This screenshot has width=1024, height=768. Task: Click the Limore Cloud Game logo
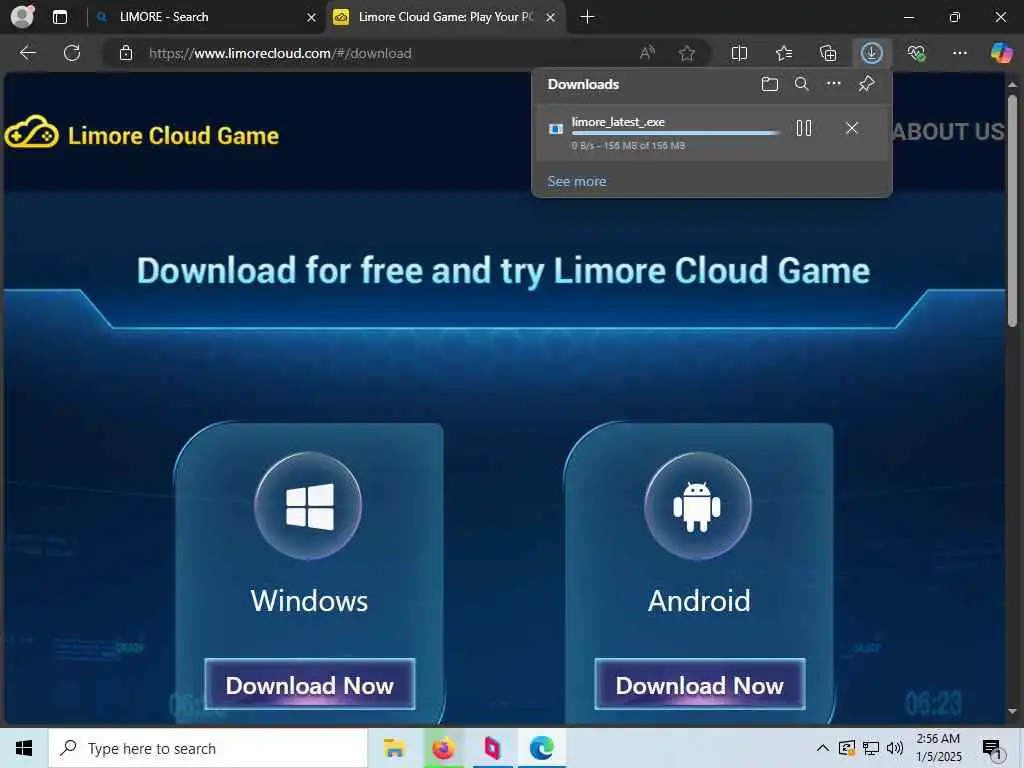142,134
